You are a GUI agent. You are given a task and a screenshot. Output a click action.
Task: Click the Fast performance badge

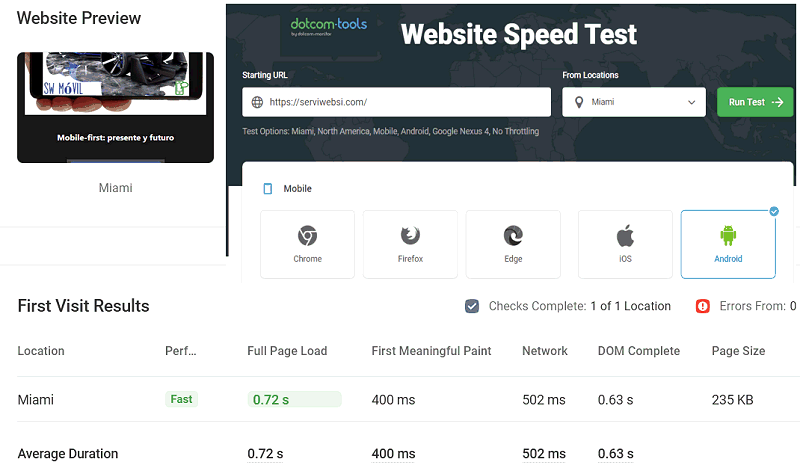(x=181, y=399)
